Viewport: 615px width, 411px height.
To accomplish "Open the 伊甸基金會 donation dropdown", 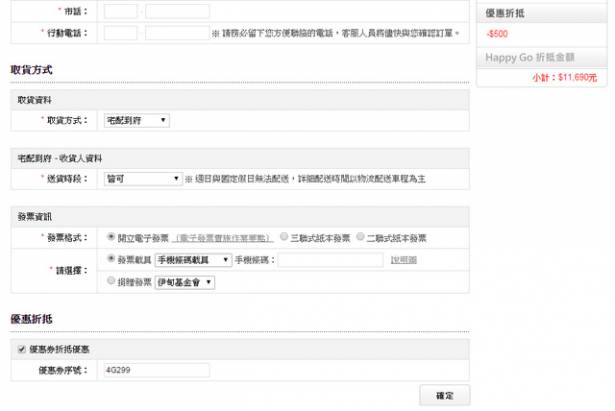I will [x=185, y=282].
